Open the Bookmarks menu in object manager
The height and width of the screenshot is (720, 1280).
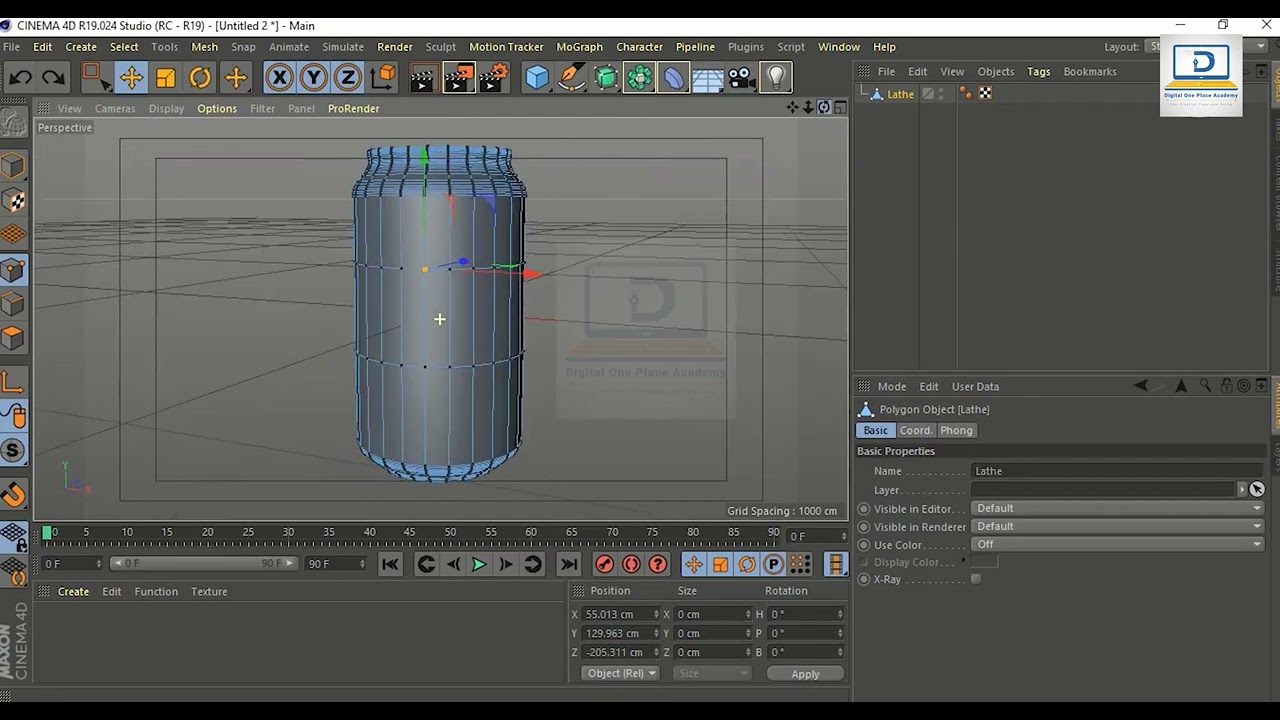coord(1090,71)
